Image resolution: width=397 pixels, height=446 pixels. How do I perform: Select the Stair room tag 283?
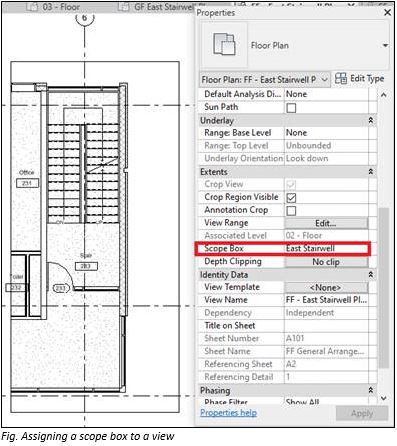[86, 266]
